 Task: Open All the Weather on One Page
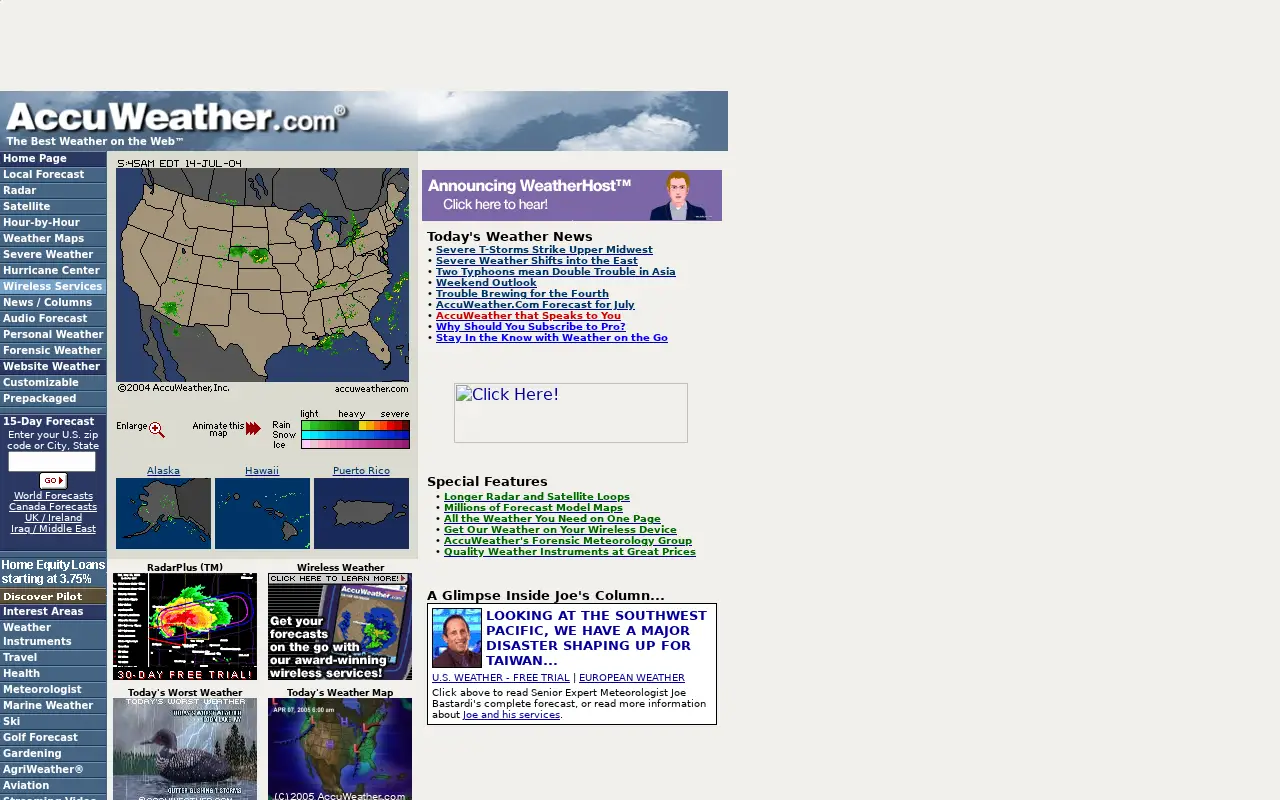pos(552,519)
